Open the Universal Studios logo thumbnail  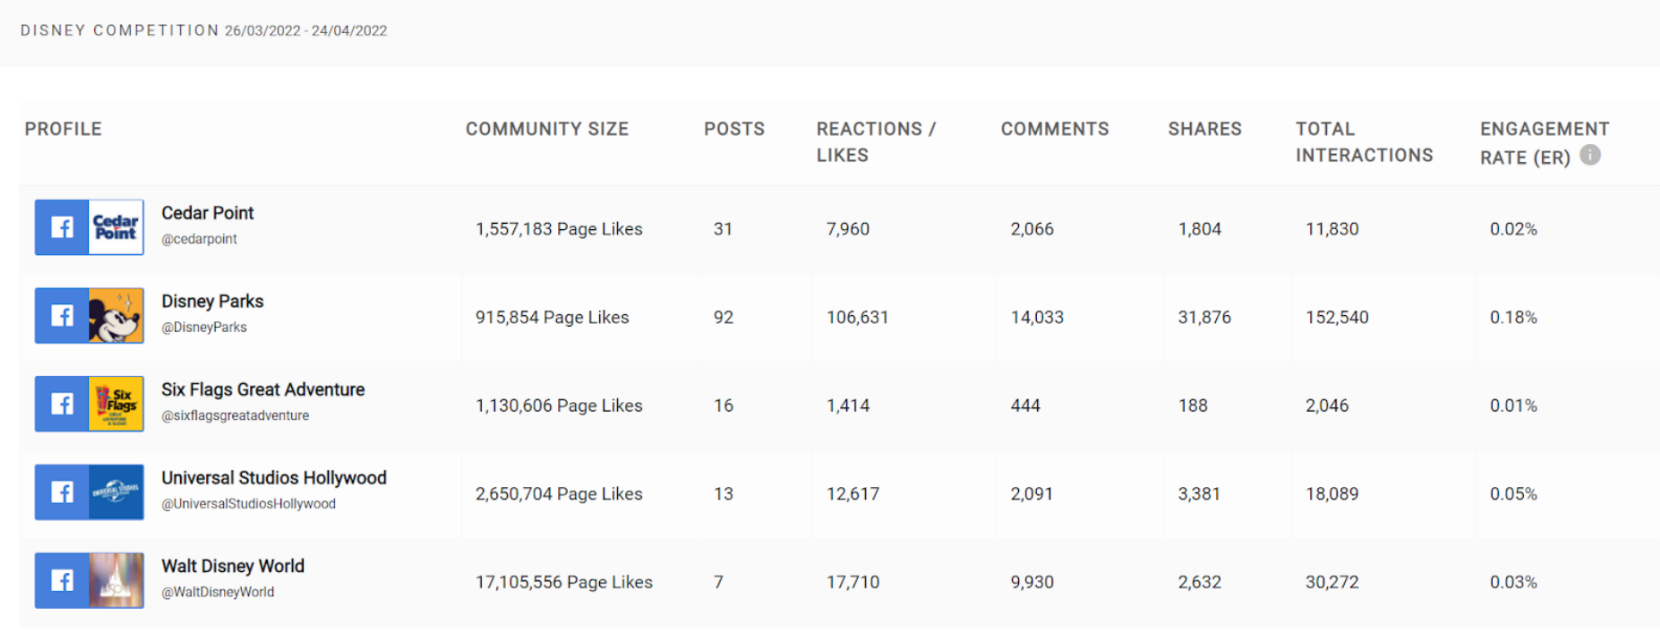click(x=116, y=492)
